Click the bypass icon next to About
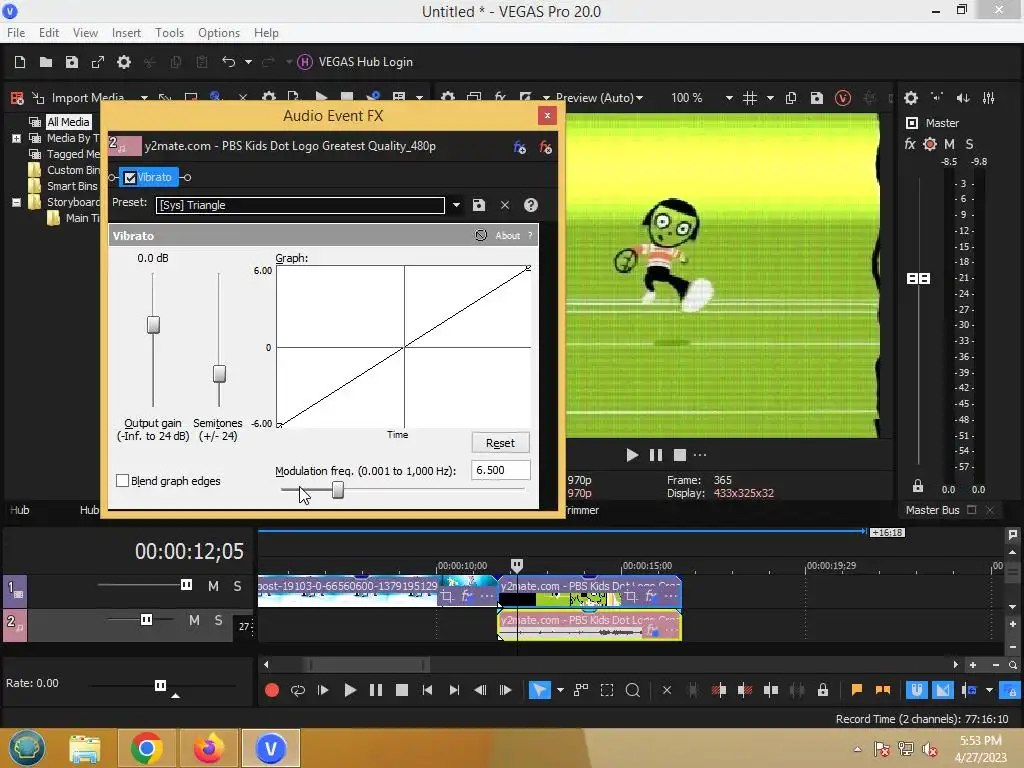This screenshot has width=1024, height=768. 481,235
